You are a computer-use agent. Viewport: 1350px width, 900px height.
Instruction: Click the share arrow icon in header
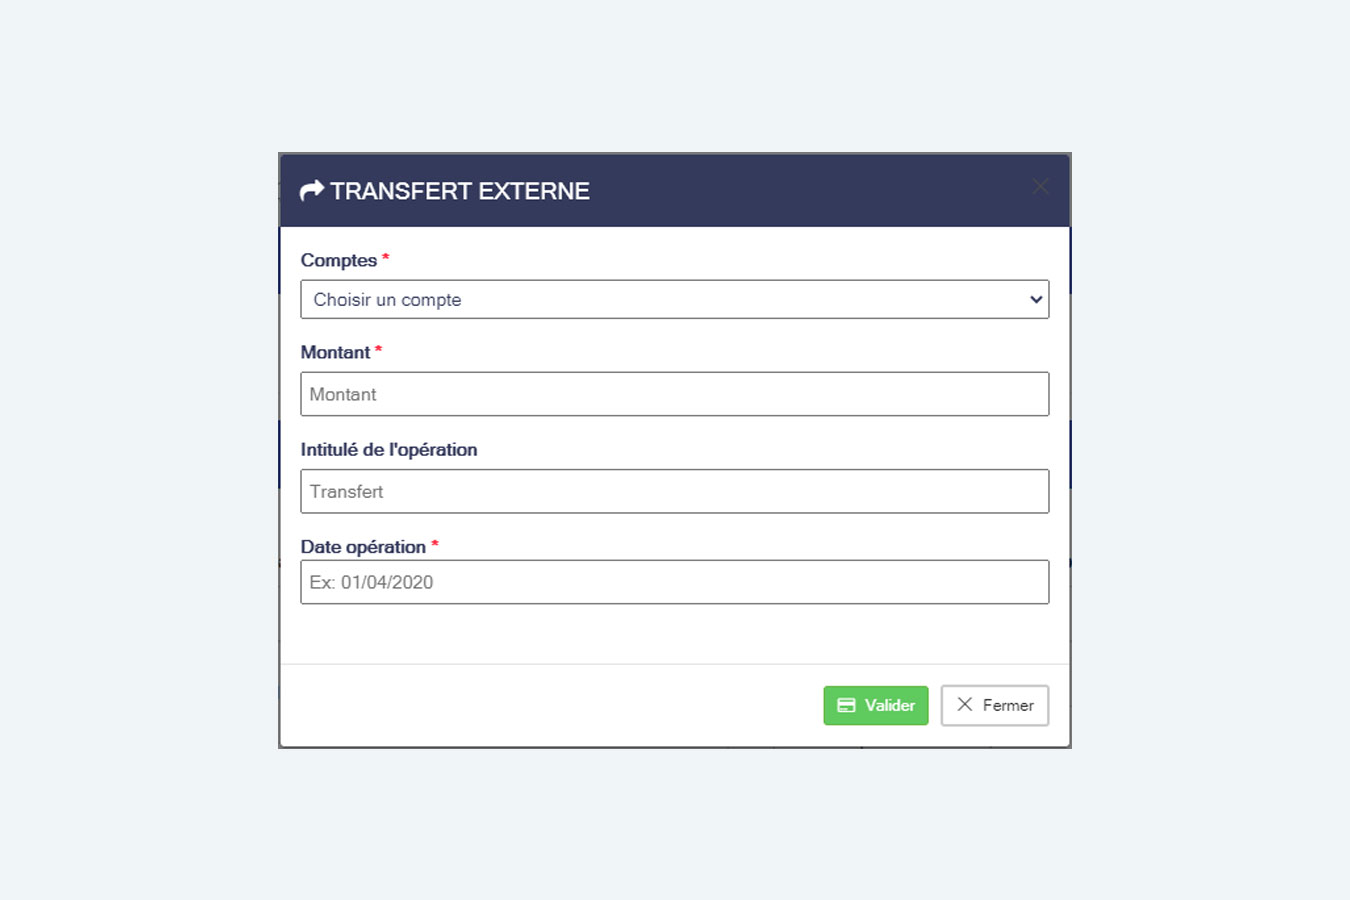[x=312, y=190]
